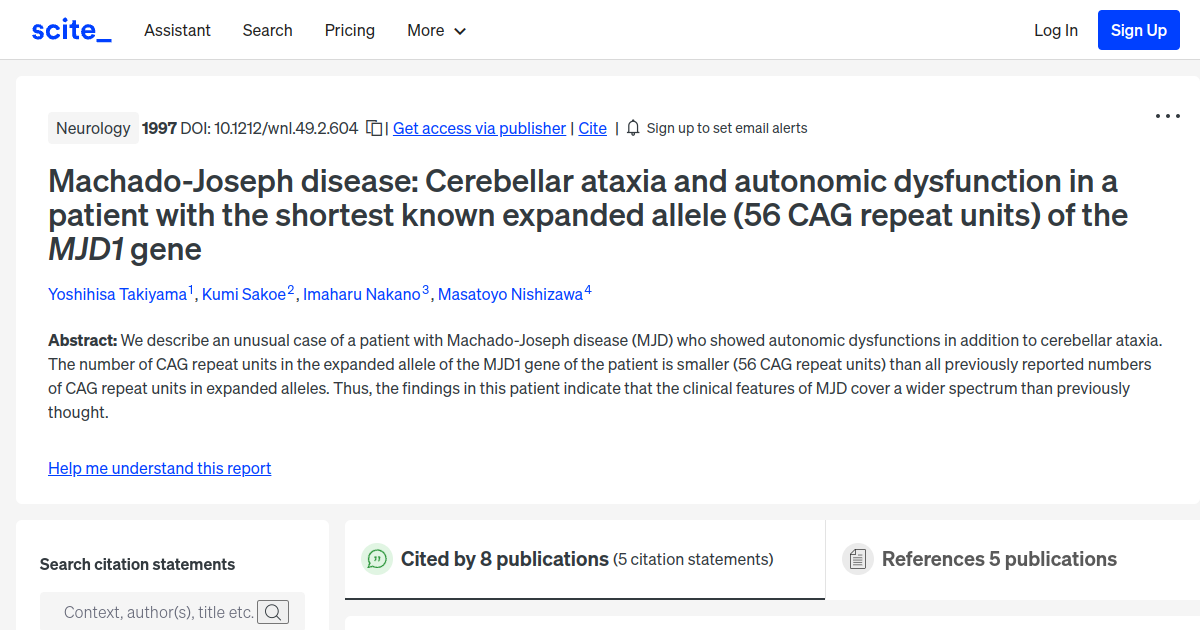Screen dimensions: 1200x630
Task: Click the quote bubble icon beside Cited by
Action: point(377,559)
